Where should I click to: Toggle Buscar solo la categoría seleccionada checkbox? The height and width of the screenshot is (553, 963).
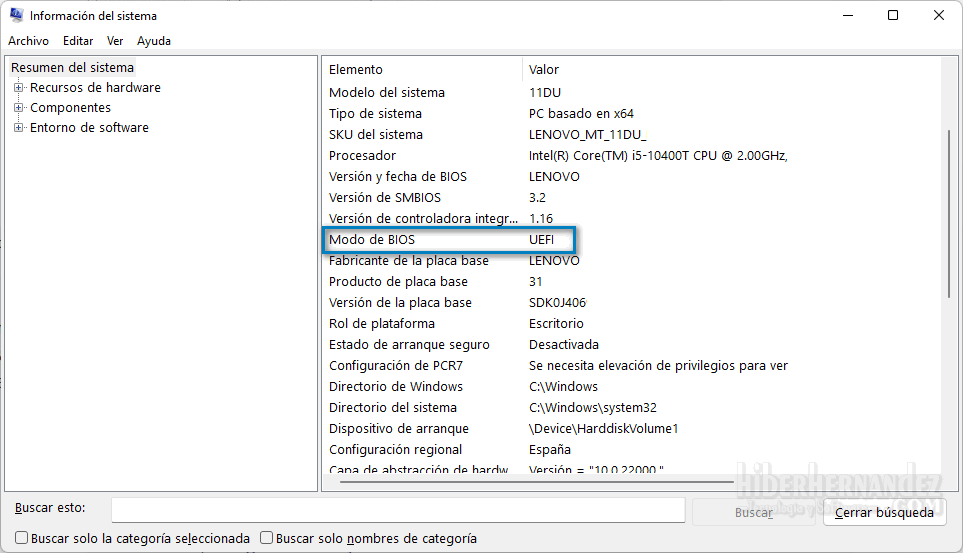21,538
